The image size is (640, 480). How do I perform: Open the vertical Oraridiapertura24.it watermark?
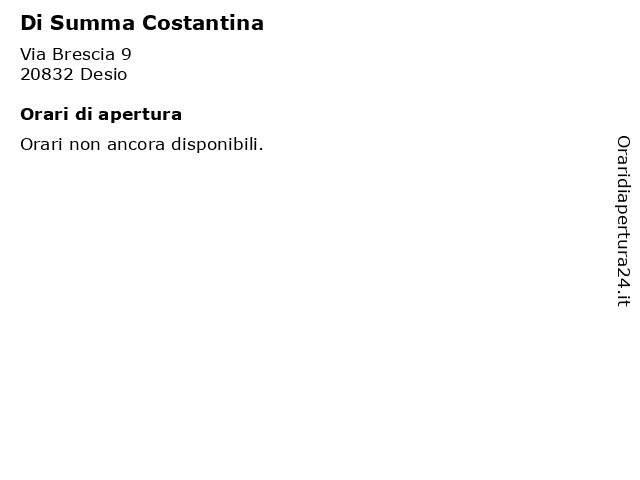click(x=623, y=221)
